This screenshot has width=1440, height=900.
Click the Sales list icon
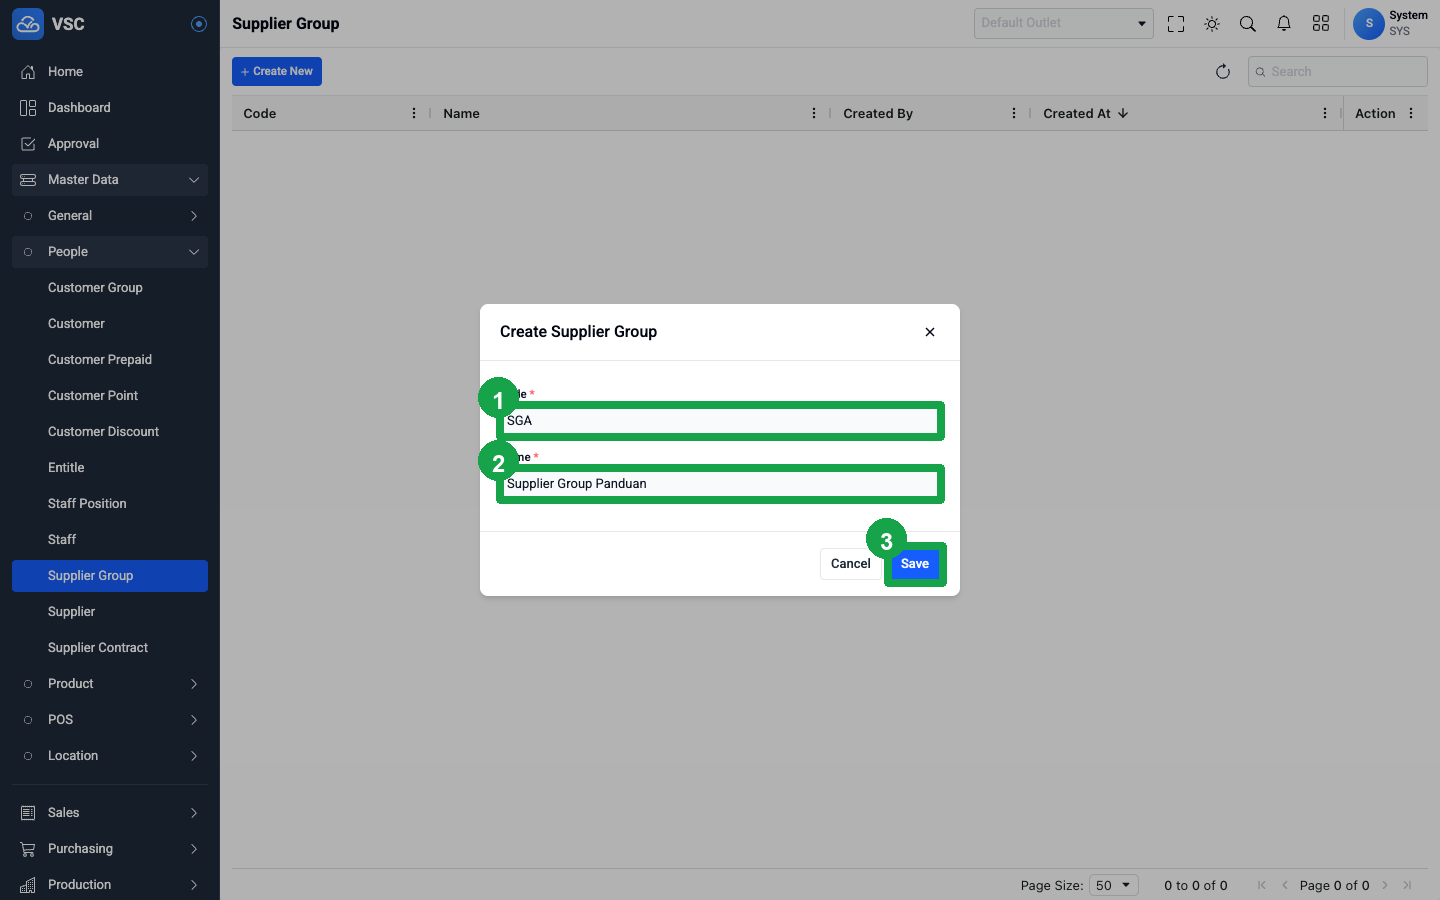(28, 813)
